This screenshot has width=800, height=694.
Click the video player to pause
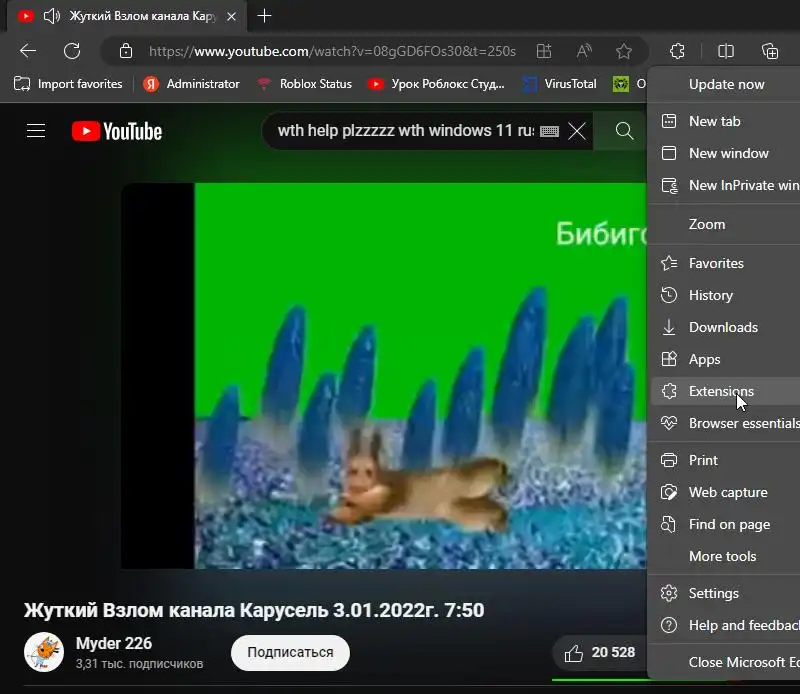pos(384,376)
